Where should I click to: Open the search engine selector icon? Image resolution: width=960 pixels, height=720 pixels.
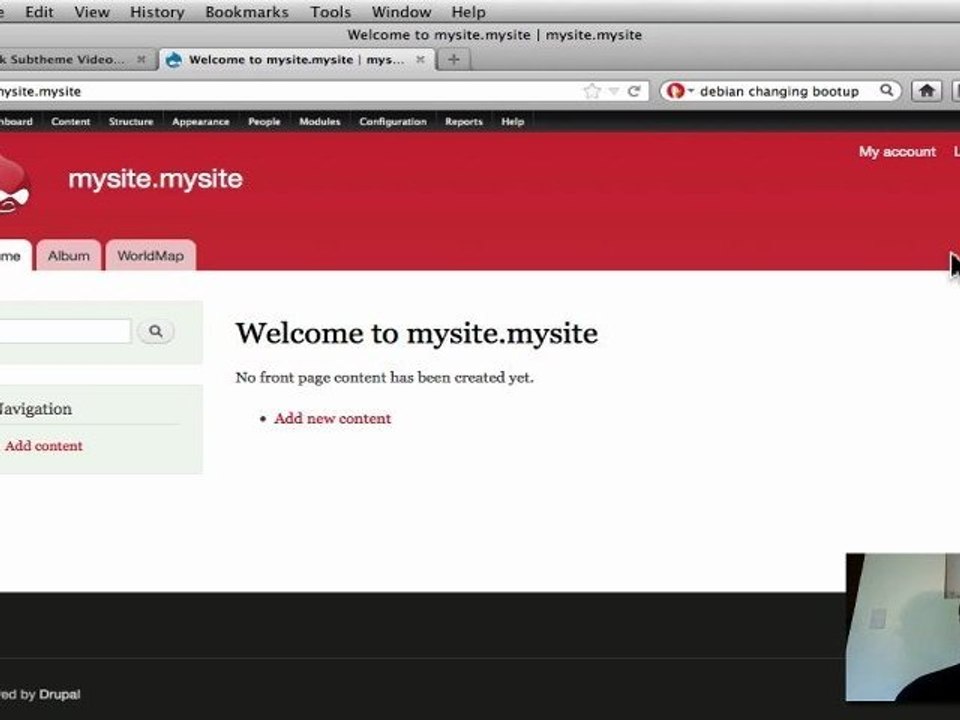pos(678,91)
